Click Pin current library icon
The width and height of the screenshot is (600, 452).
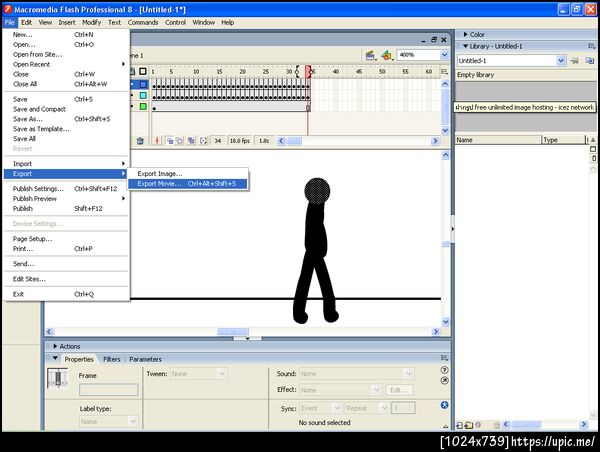[x=574, y=60]
